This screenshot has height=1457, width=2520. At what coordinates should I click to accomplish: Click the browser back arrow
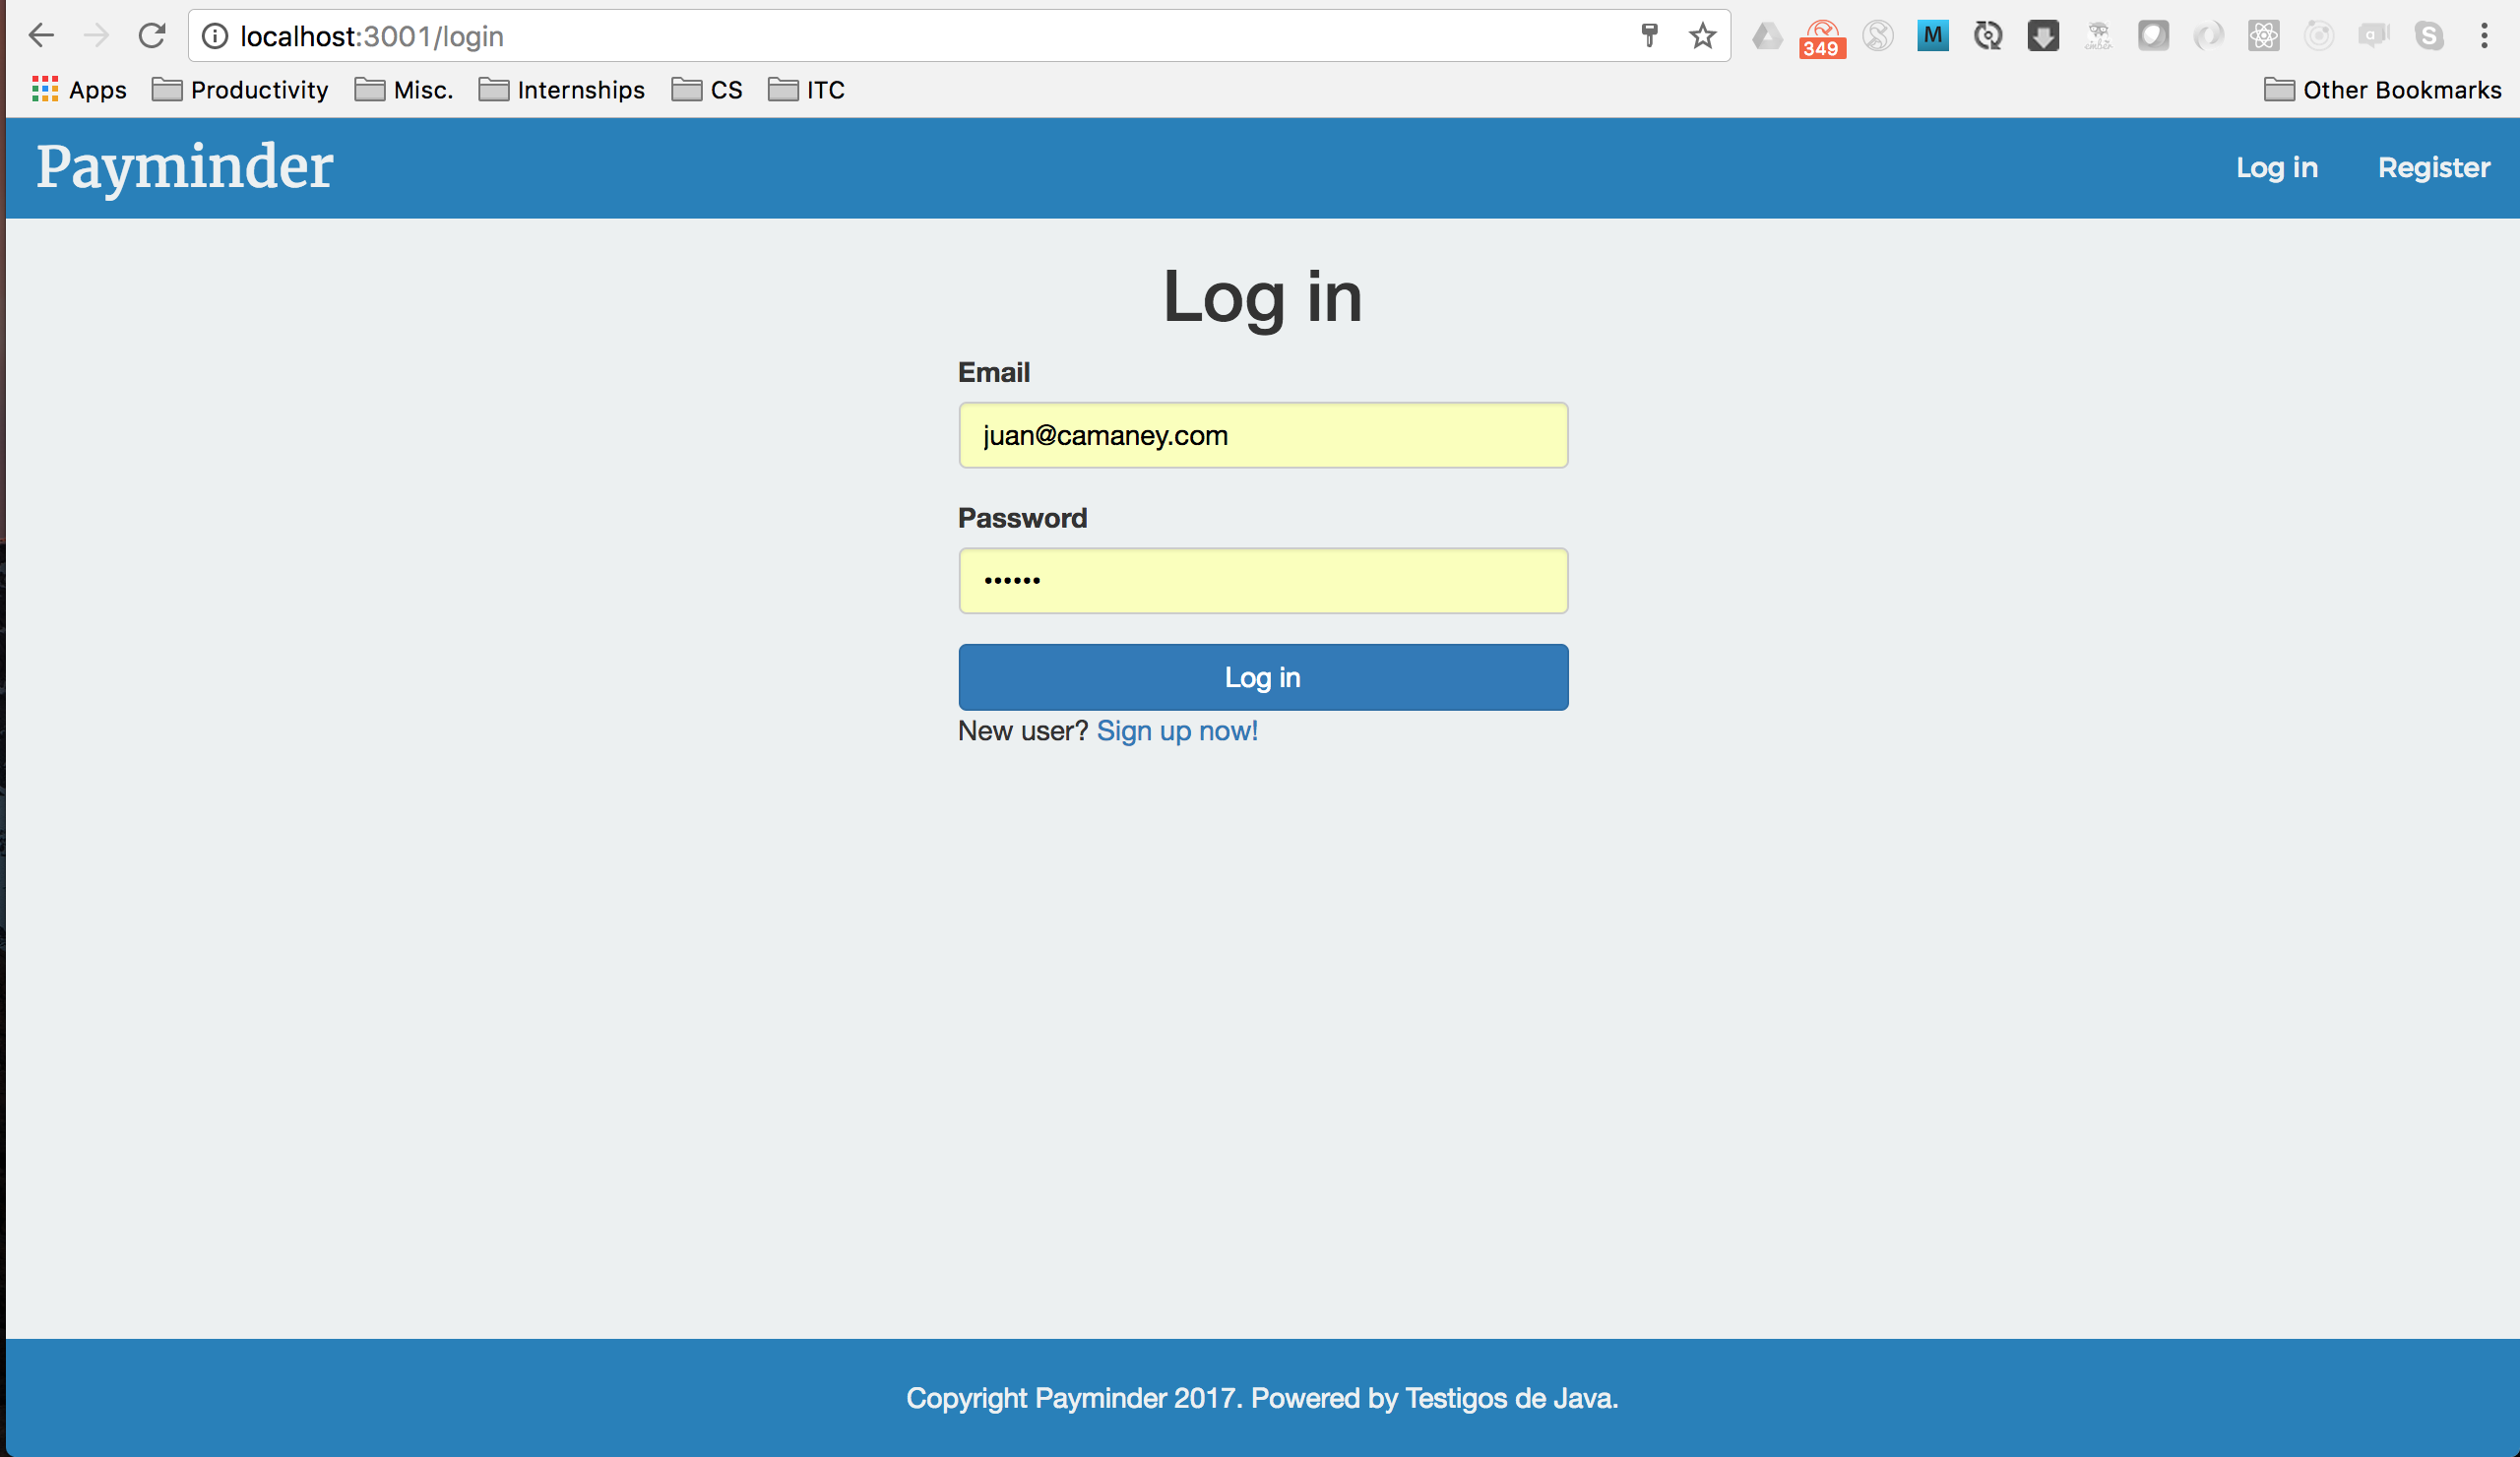coord(41,36)
